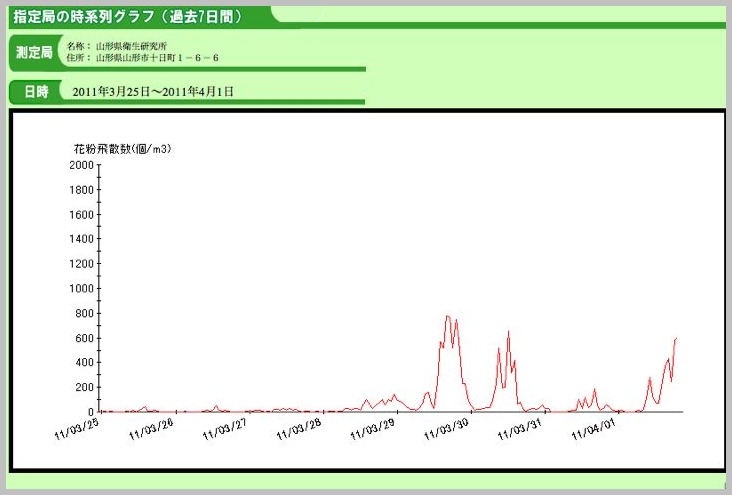Click the y-axis title 花粉飛散数(個/m3)
Image resolution: width=732 pixels, height=495 pixels.
(x=123, y=149)
